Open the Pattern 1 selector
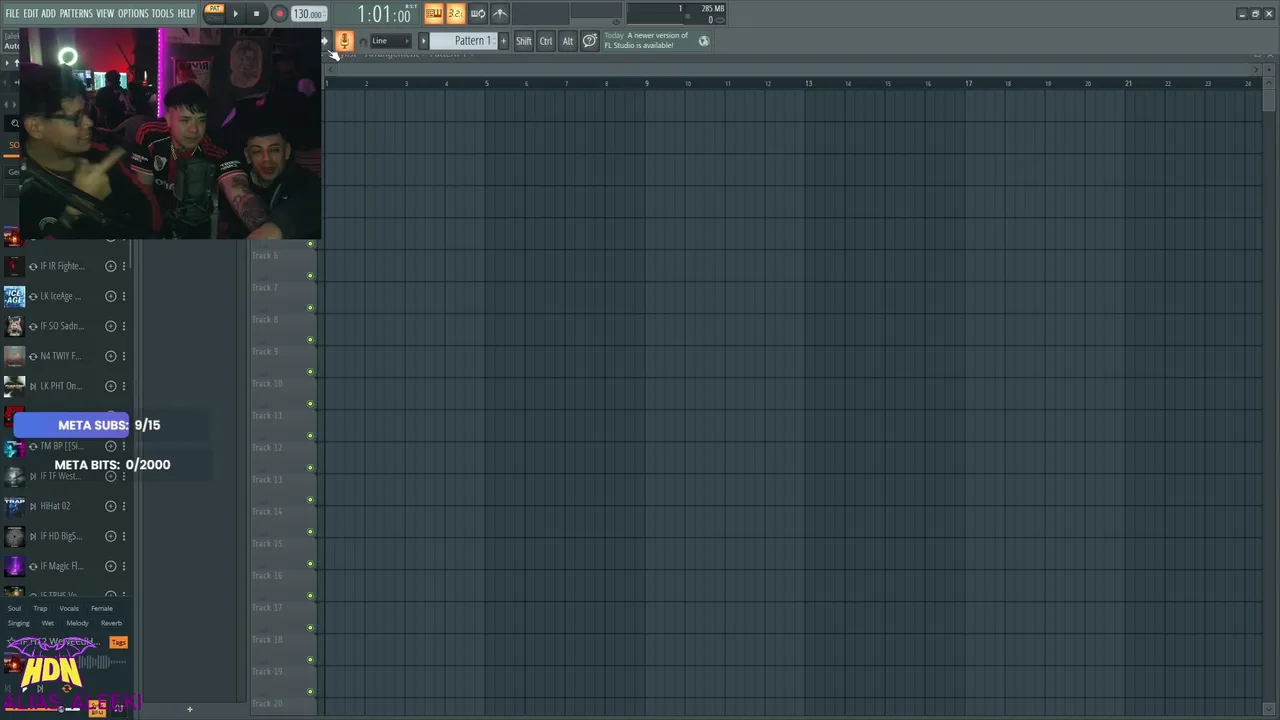The image size is (1280, 720). [x=464, y=41]
